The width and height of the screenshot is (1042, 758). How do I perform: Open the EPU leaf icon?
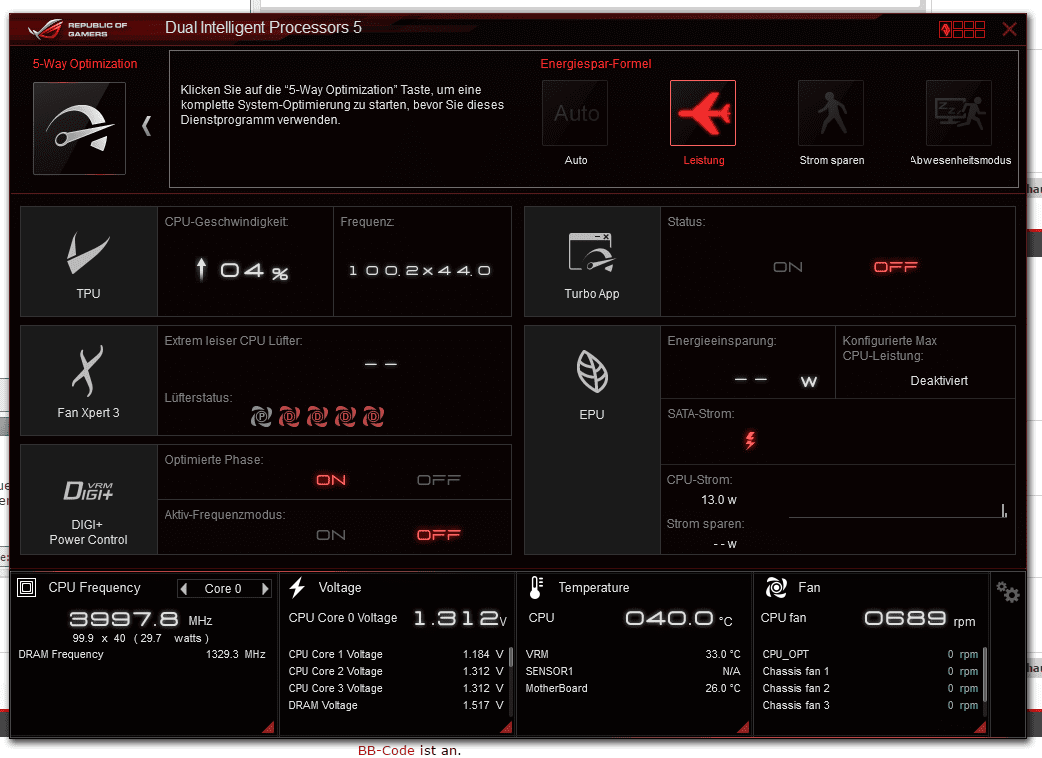591,371
